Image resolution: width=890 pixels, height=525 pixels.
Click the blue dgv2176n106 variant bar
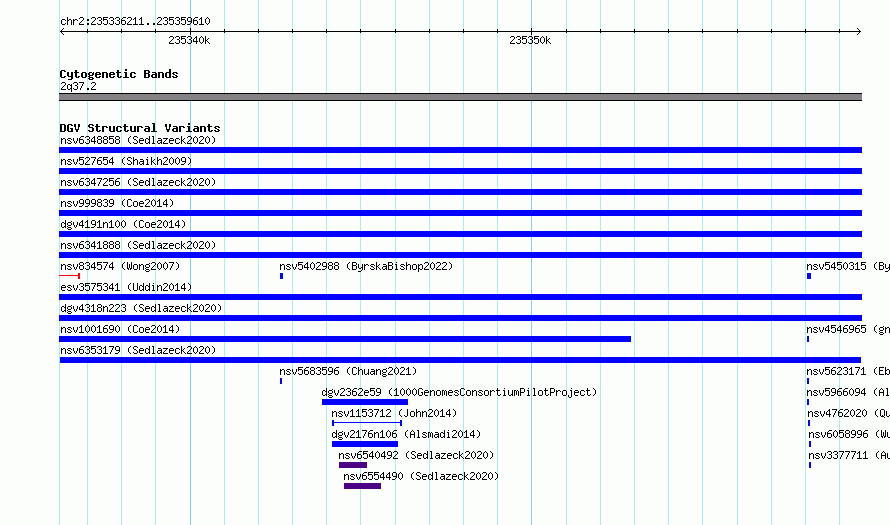[x=365, y=444]
